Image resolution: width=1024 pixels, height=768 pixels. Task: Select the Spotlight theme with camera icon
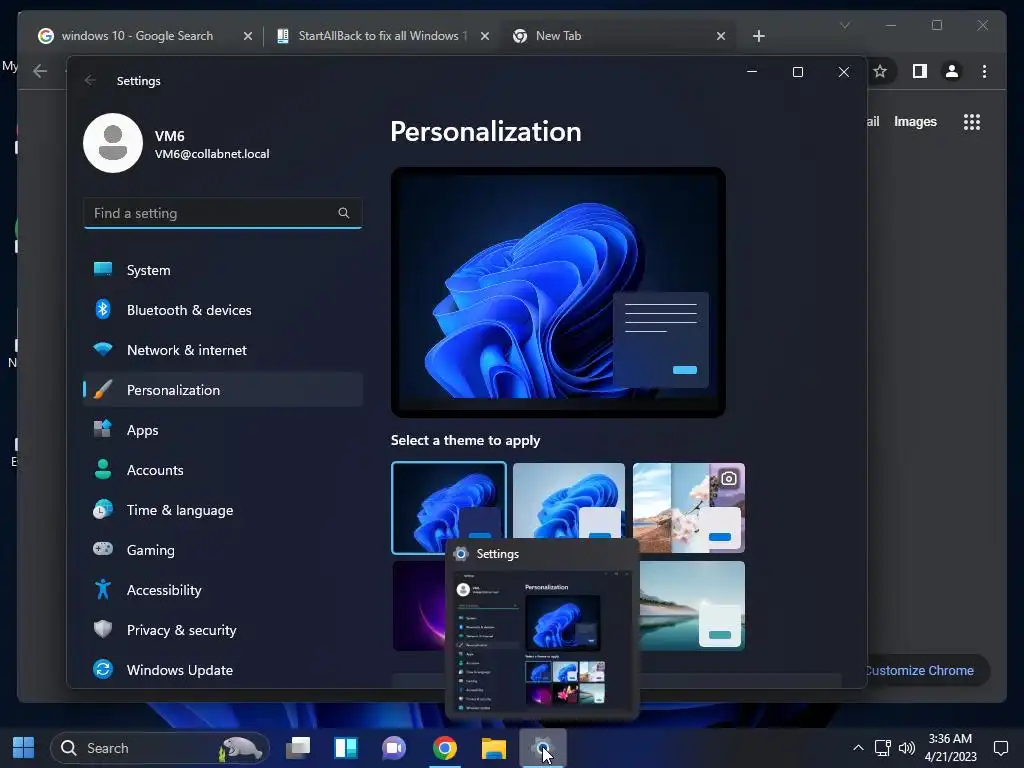(x=689, y=507)
